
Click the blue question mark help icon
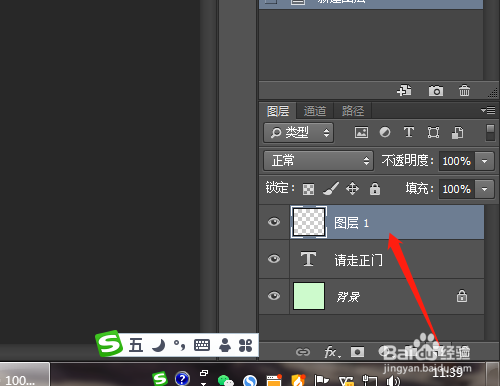click(x=182, y=379)
